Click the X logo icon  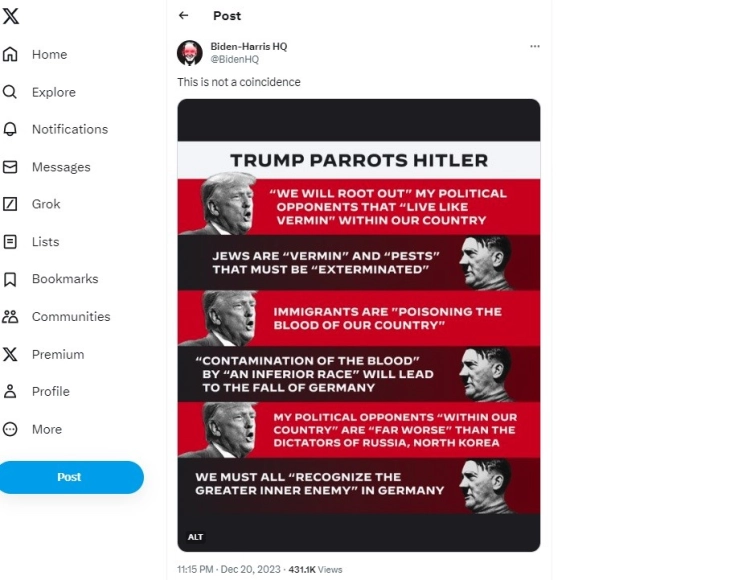pos(10,16)
